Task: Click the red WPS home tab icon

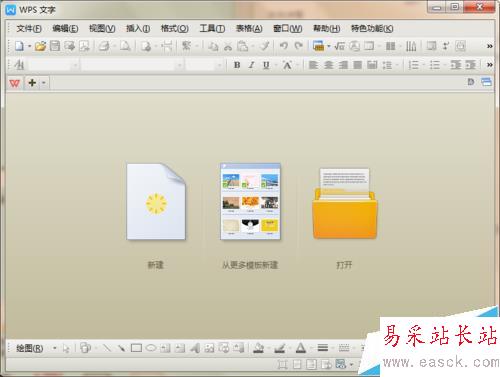Action: 15,83
